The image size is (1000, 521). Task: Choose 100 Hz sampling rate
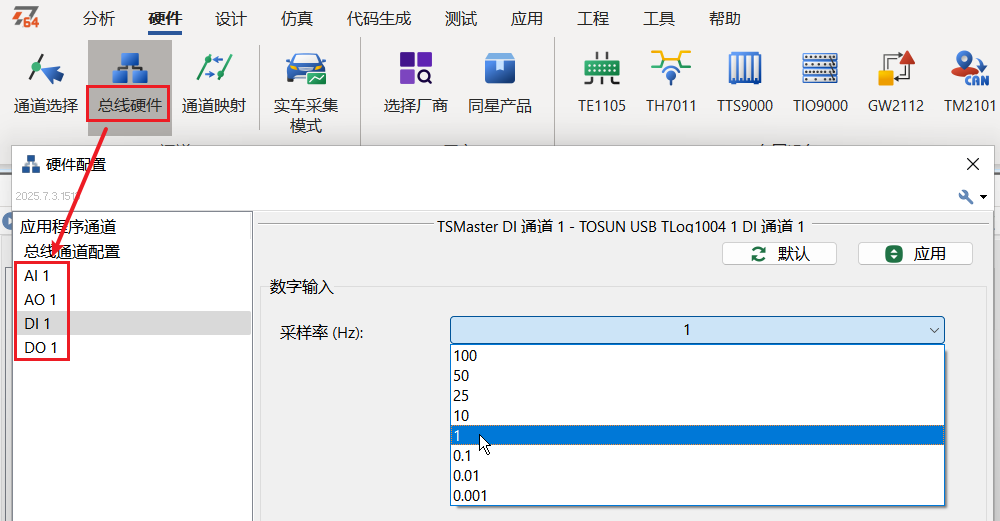(x=697, y=356)
